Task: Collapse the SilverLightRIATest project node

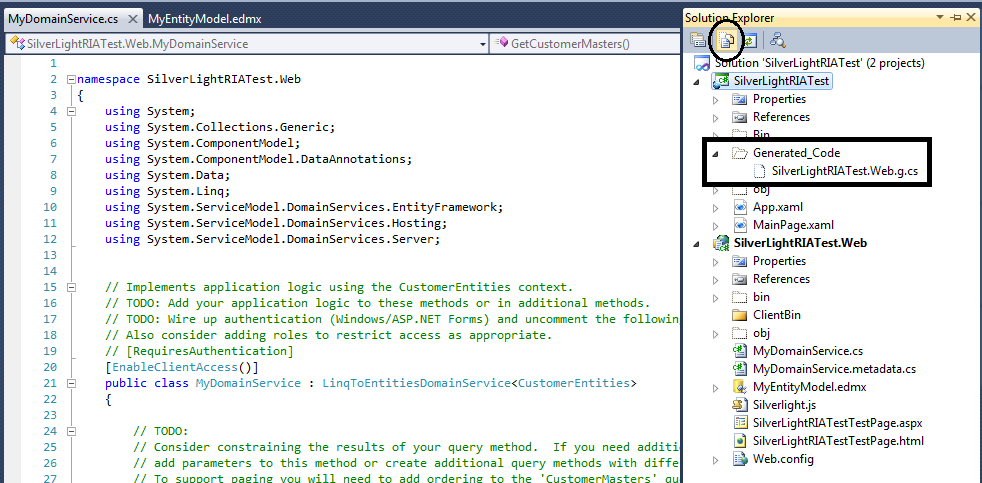Action: click(698, 82)
